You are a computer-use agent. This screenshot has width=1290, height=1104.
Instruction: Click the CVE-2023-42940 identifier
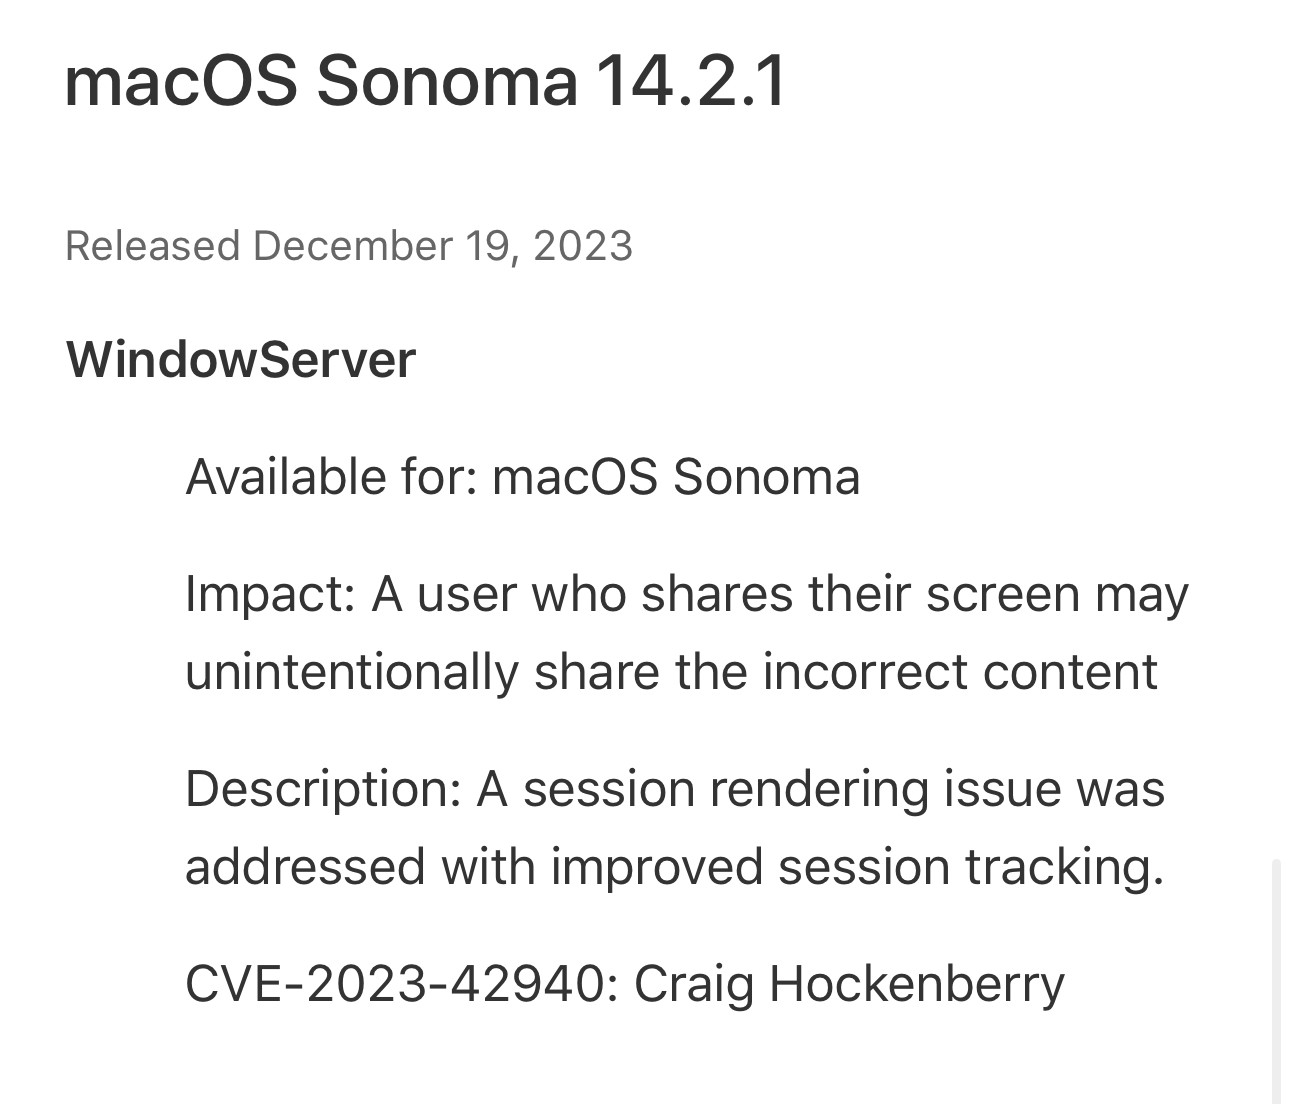[x=394, y=984]
